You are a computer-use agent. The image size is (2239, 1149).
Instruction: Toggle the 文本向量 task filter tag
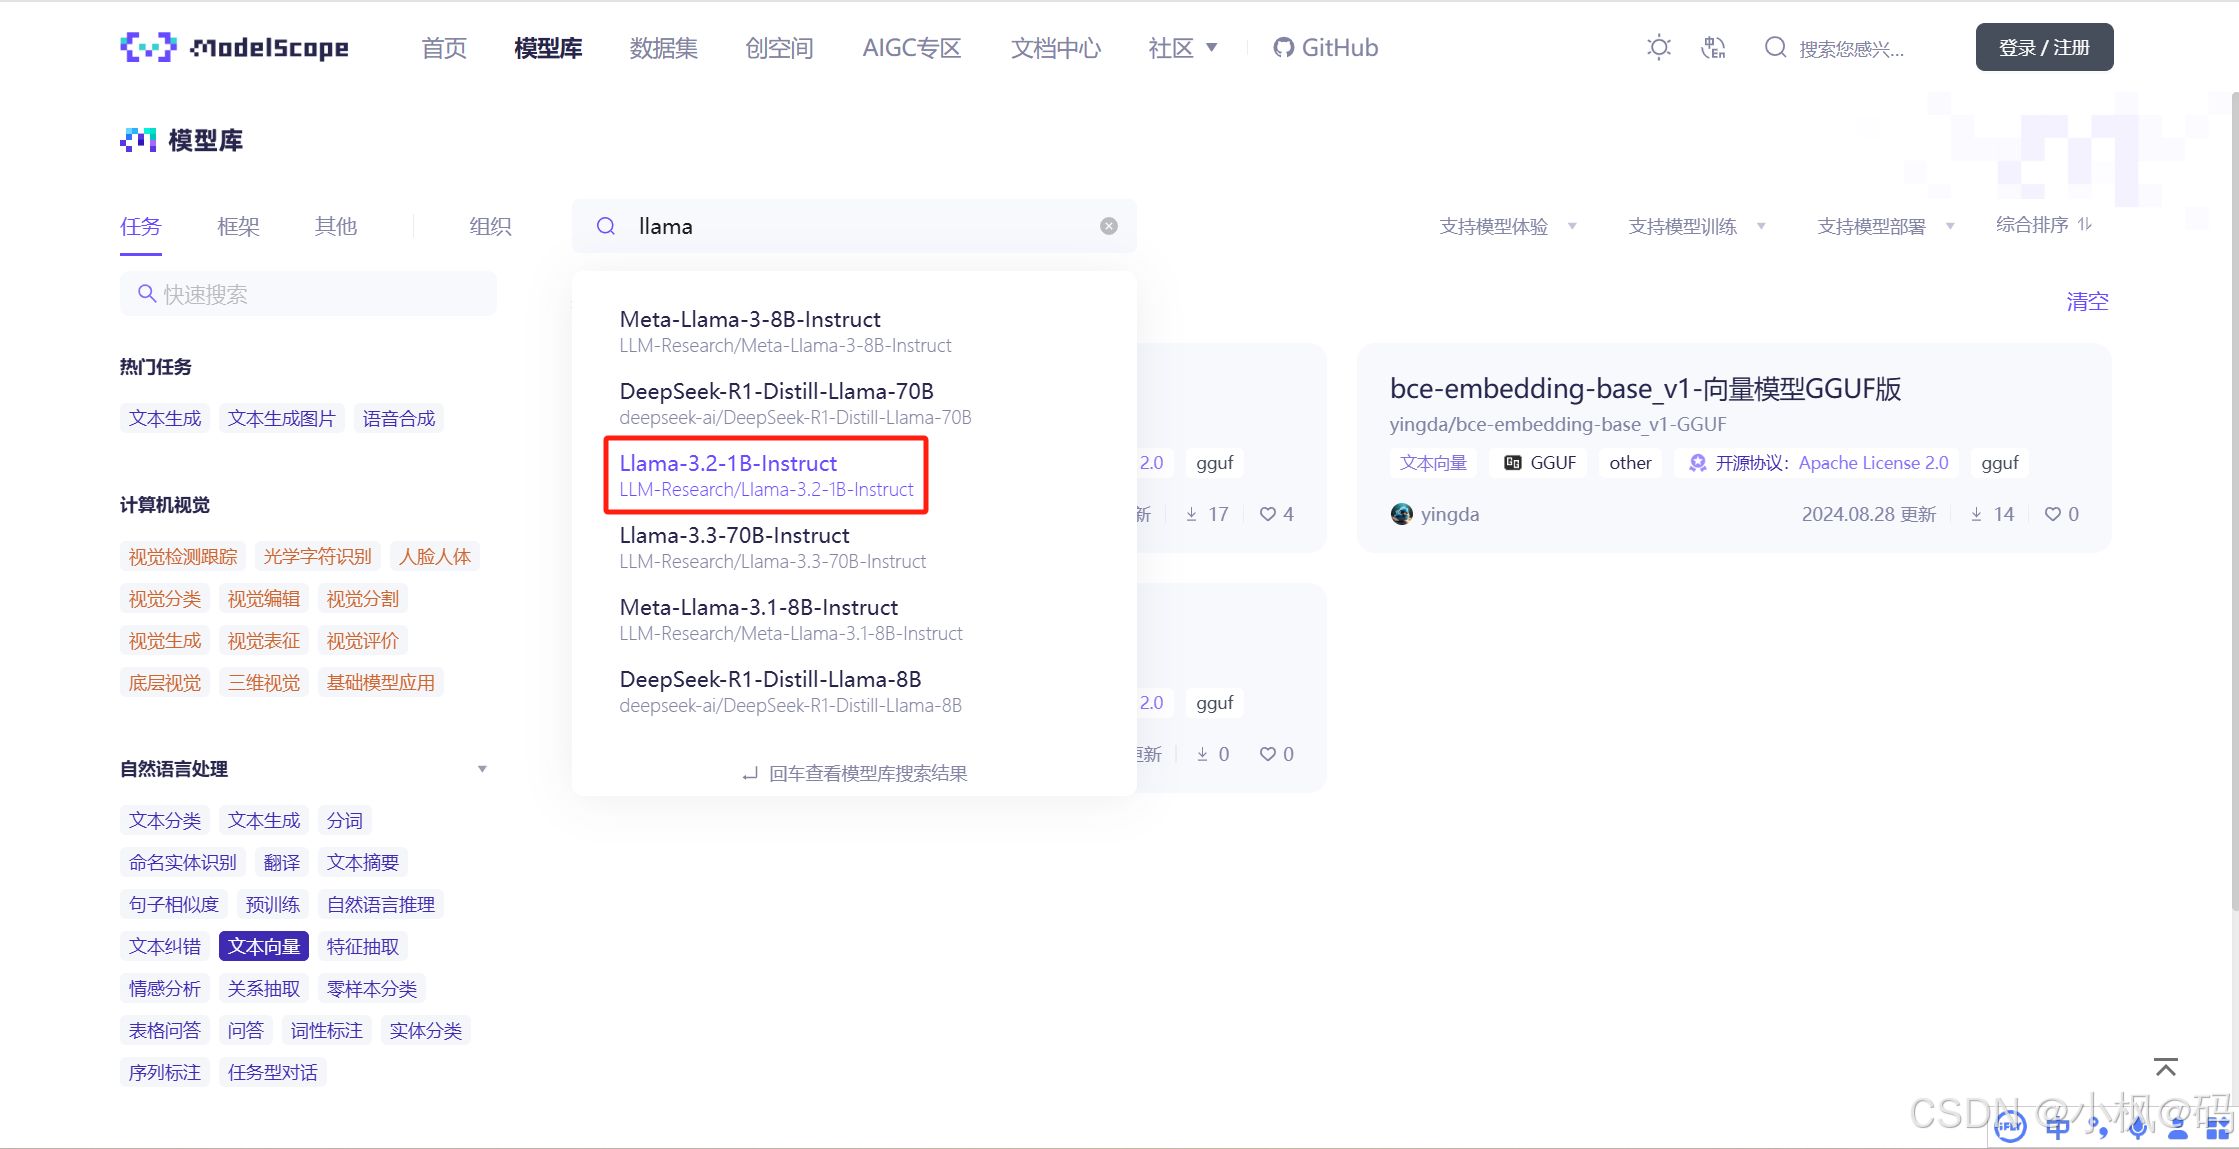[x=263, y=946]
